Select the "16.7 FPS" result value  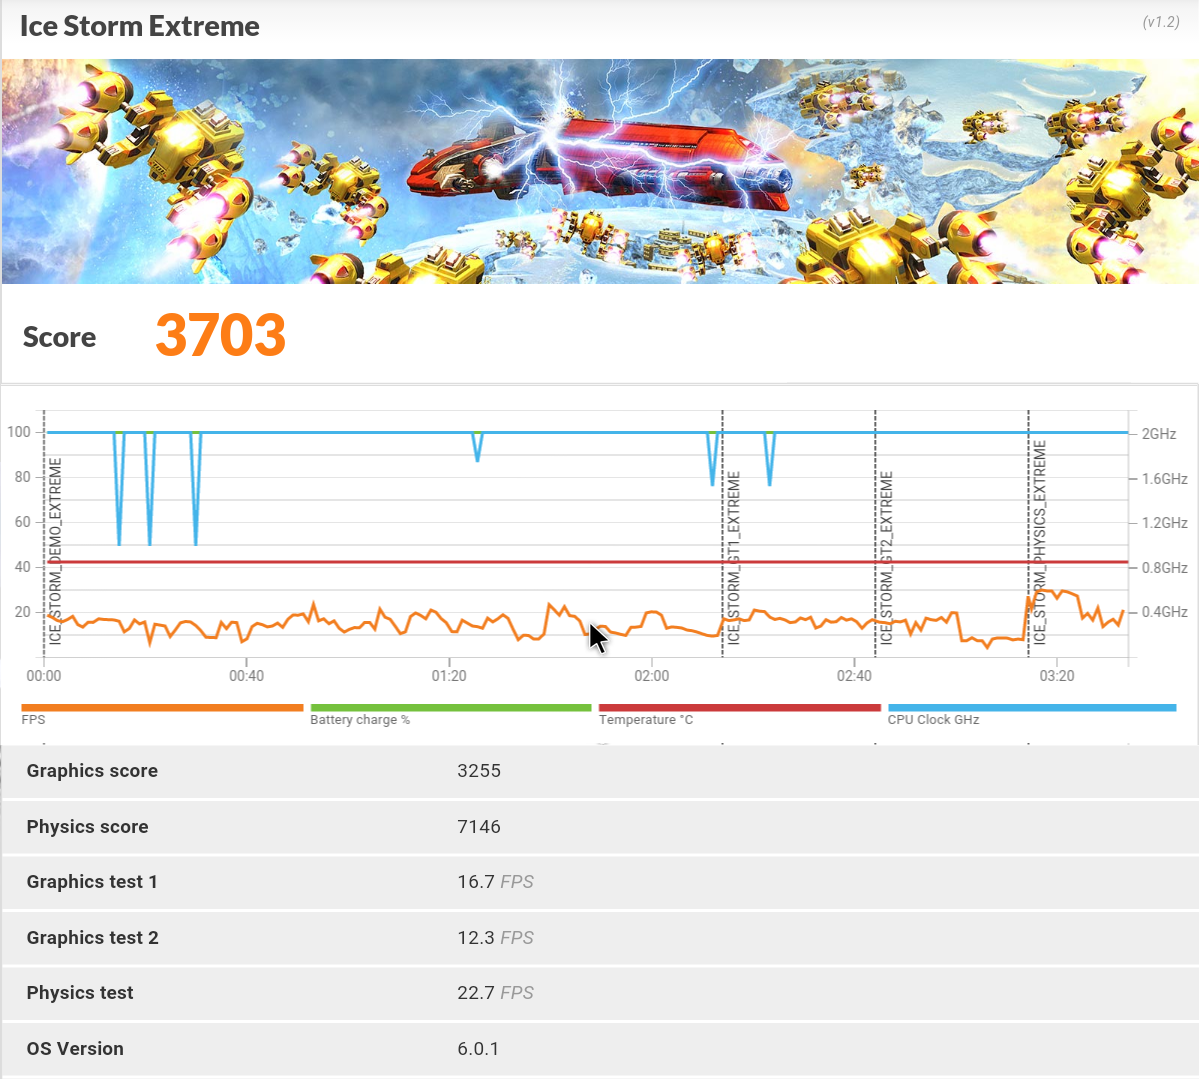tap(496, 882)
